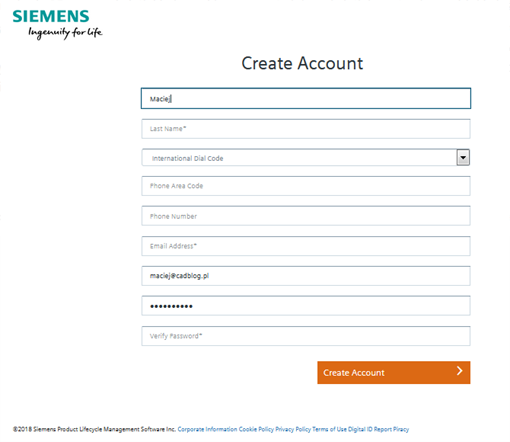510x442 pixels.
Task: Open the Cookie Policy footer link
Action: click(x=256, y=429)
